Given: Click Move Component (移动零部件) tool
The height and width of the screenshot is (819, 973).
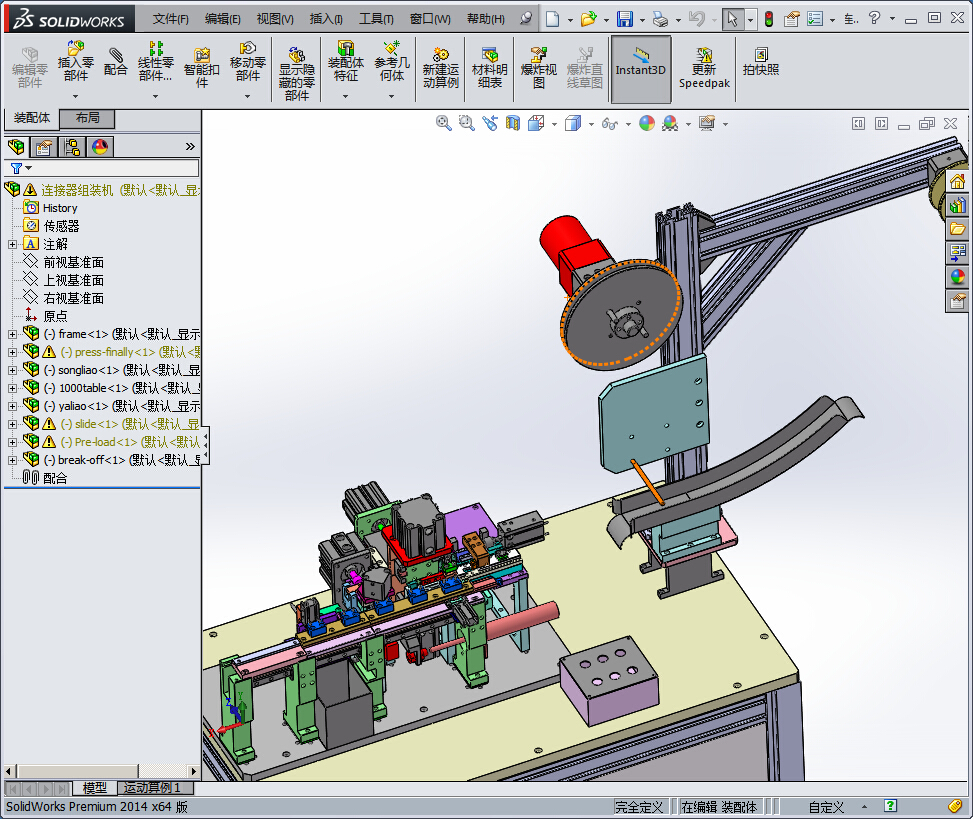Looking at the screenshot, I should (248, 61).
